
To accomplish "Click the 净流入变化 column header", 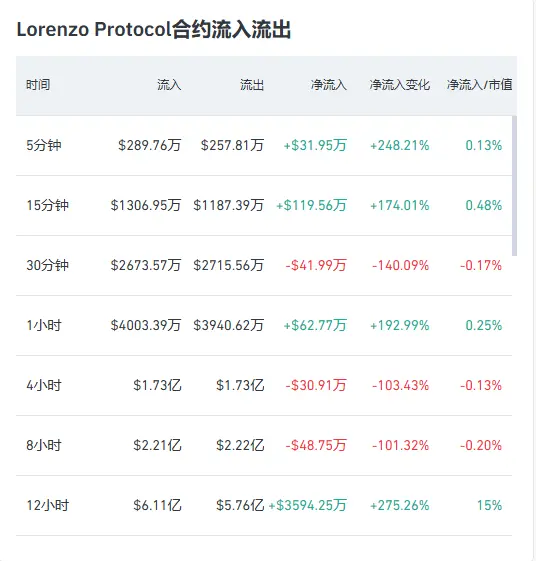I will 400,85.
